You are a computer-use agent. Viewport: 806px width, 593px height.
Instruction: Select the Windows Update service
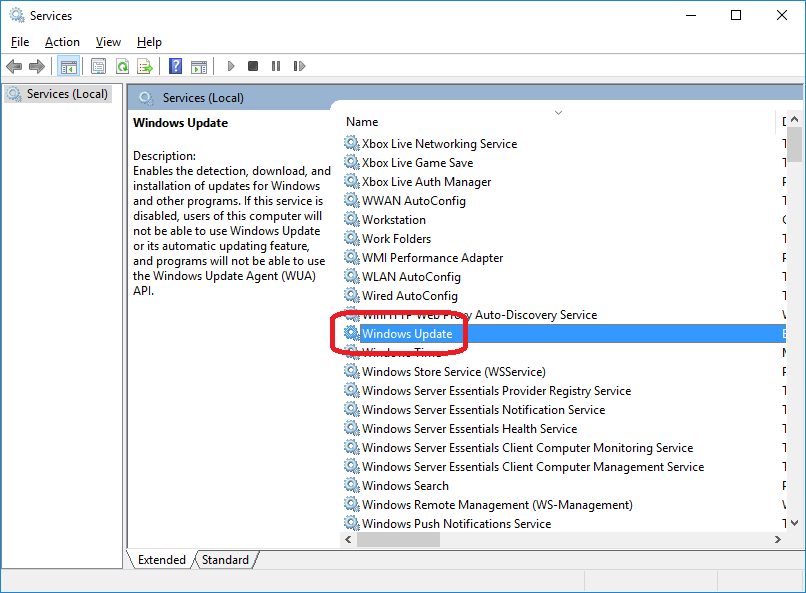tap(407, 334)
